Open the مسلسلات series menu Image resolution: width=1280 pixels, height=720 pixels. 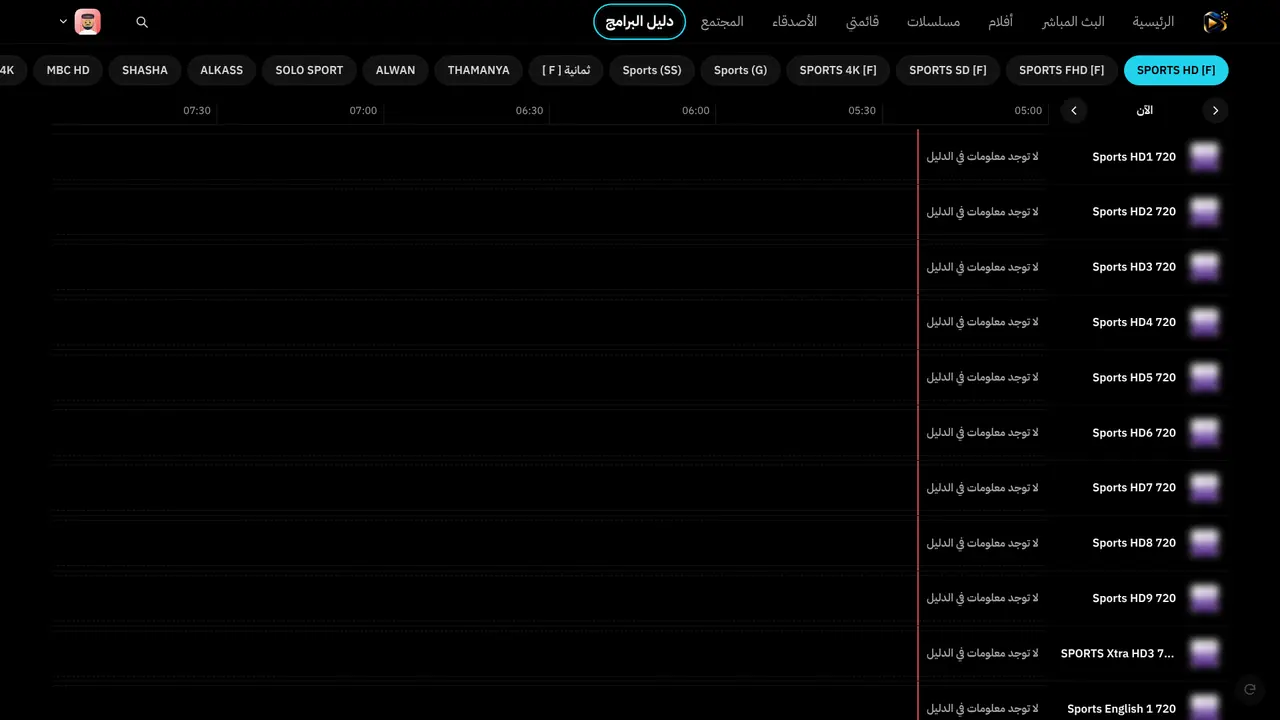[x=933, y=22]
